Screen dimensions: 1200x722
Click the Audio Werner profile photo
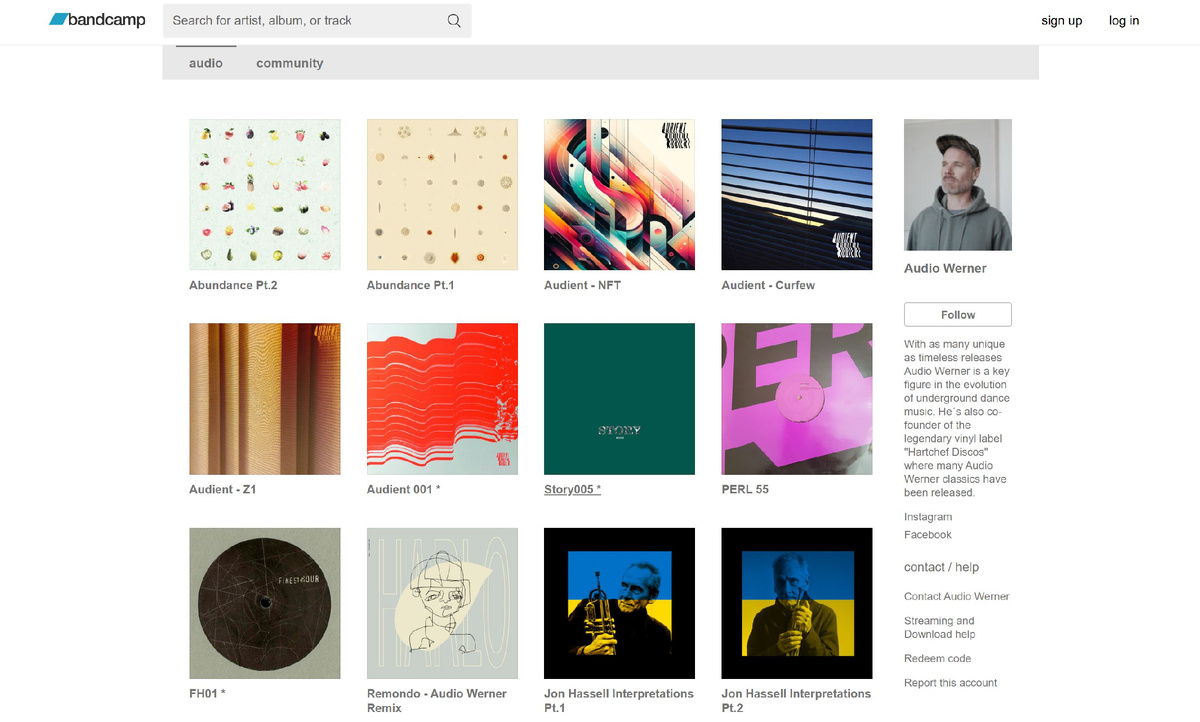(957, 185)
